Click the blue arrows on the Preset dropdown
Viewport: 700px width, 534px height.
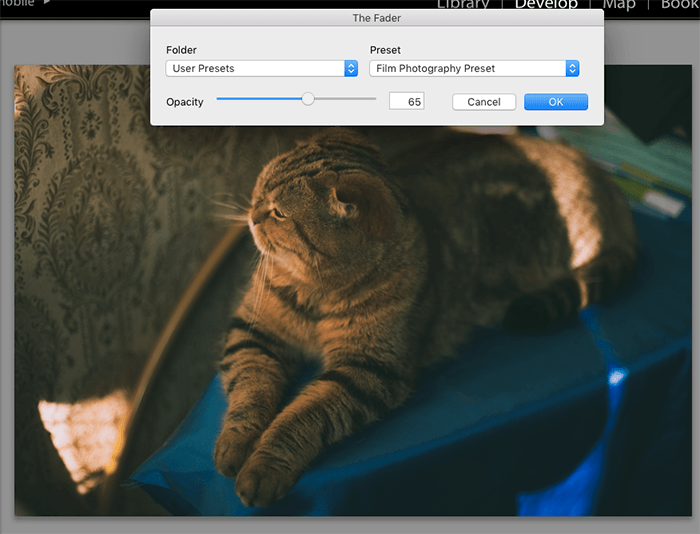click(x=572, y=69)
